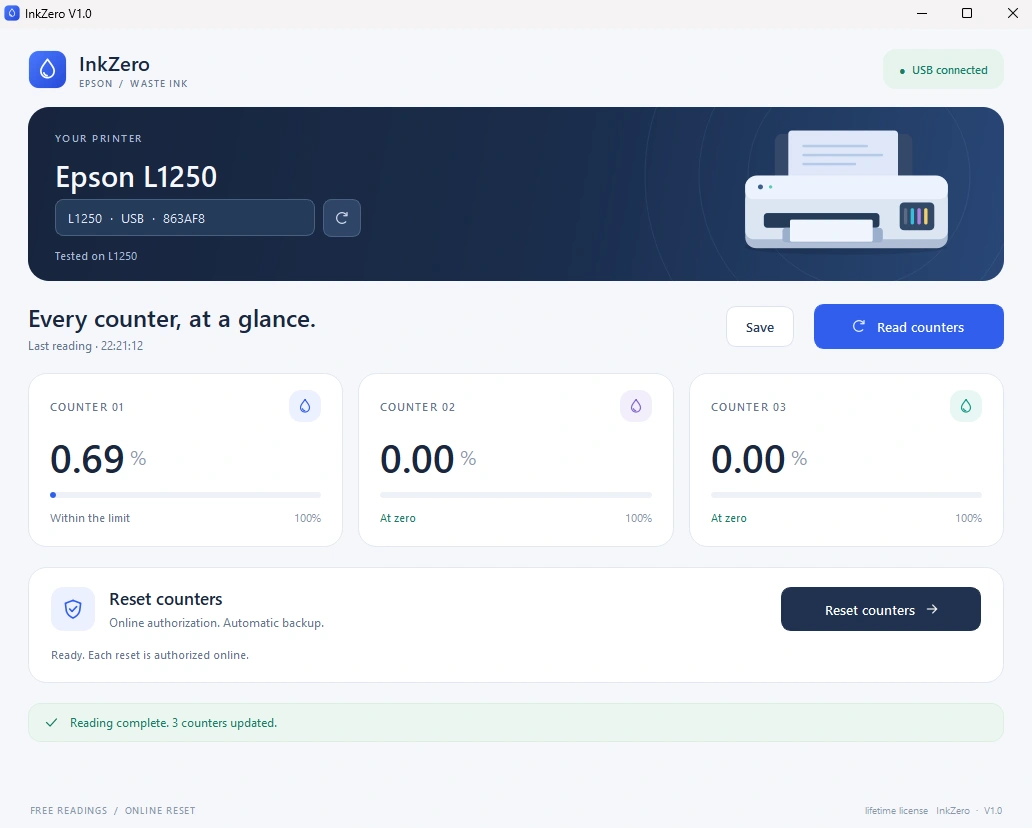Click 'At zero' text under Counter 02

pyautogui.click(x=398, y=518)
